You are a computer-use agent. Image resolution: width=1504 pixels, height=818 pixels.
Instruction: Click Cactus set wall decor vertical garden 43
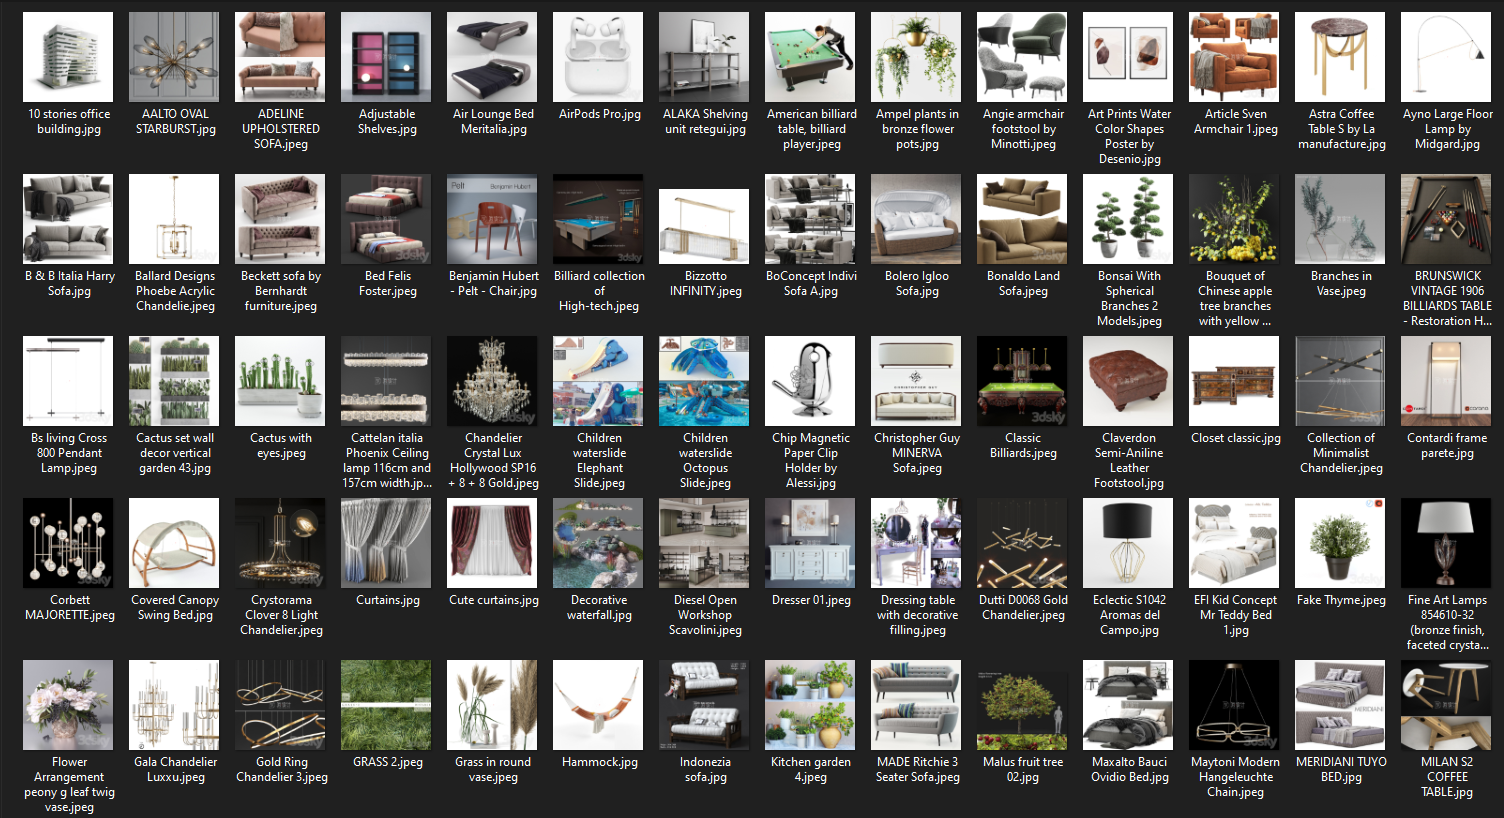(x=175, y=381)
